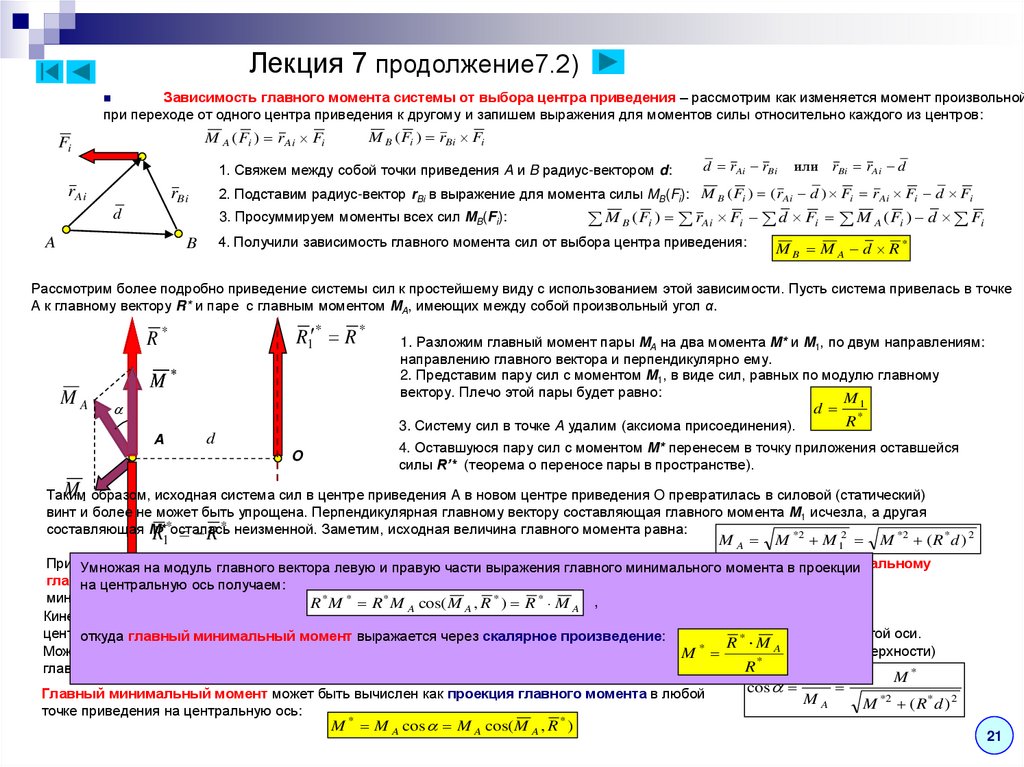Click red text 'главный минимальный момент' in purple box
Image resolution: width=1024 pixels, height=767 pixels.
tap(240, 636)
